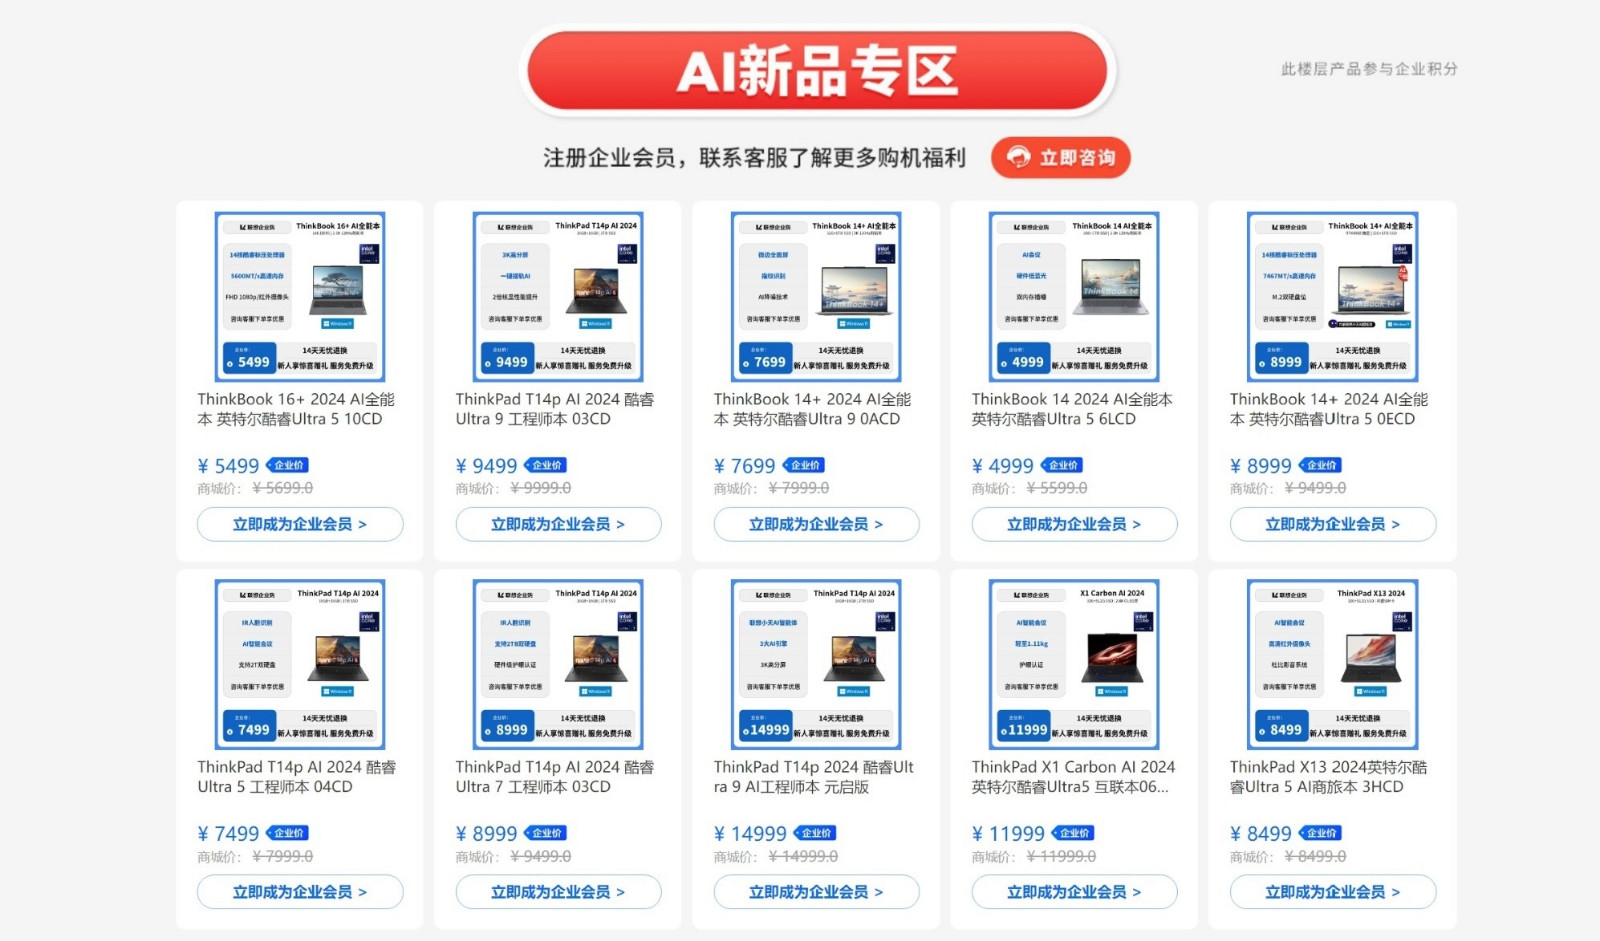Open ThinkPad T14p 元启版 product image

[816, 664]
